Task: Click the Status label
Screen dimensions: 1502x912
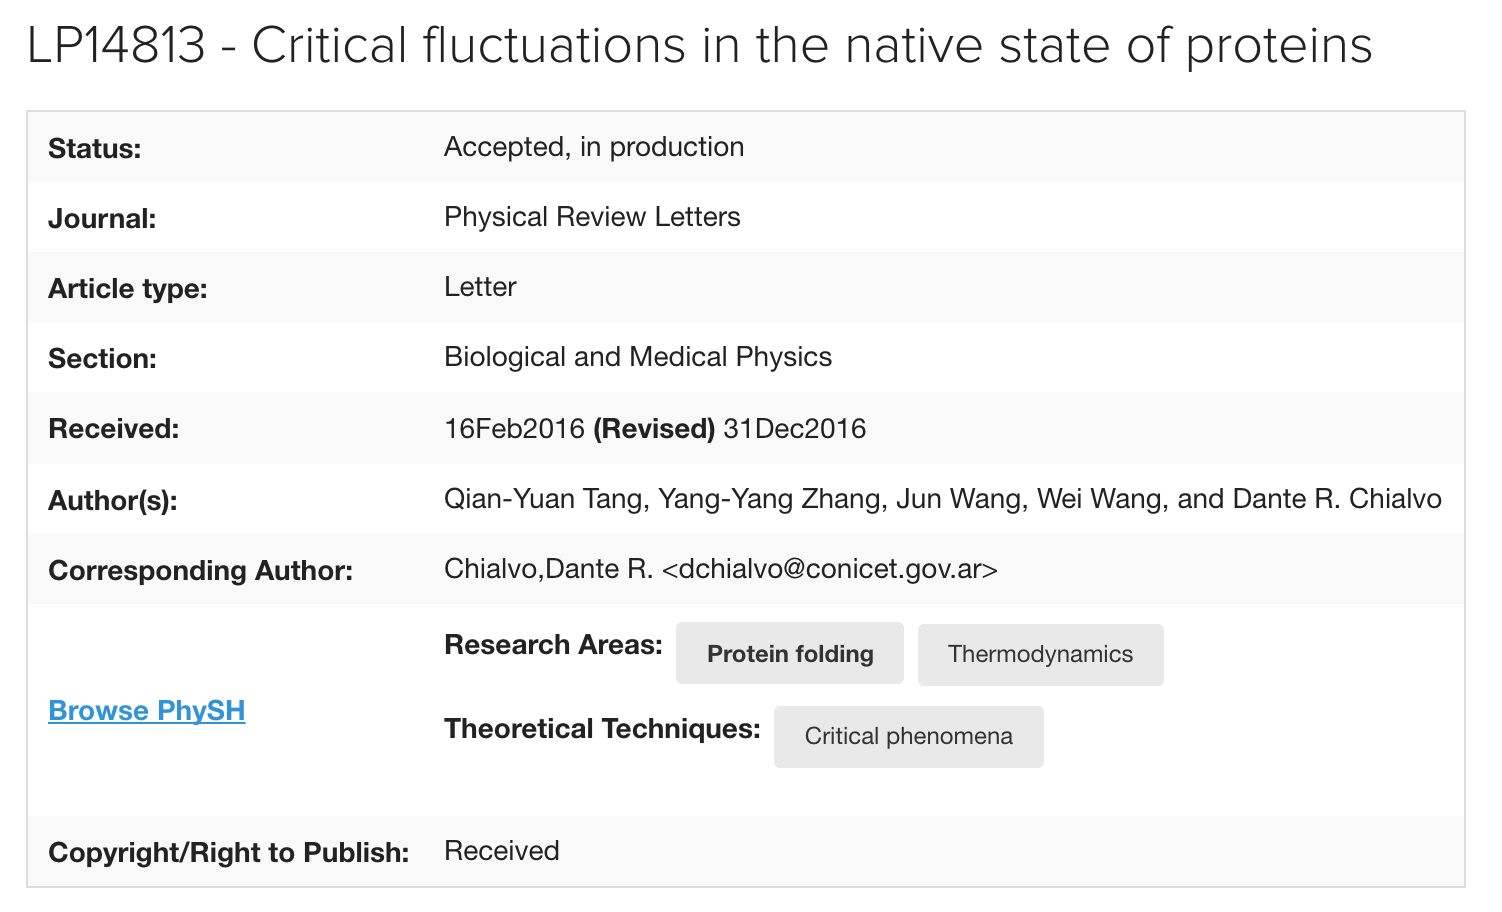Action: point(95,149)
